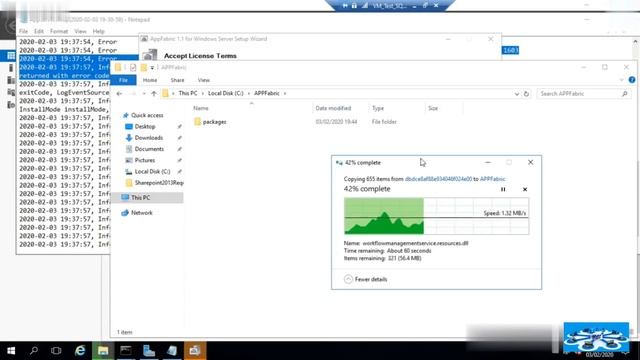The width and height of the screenshot is (640, 360).
Task: Open the View ribbon tab
Action: click(204, 80)
